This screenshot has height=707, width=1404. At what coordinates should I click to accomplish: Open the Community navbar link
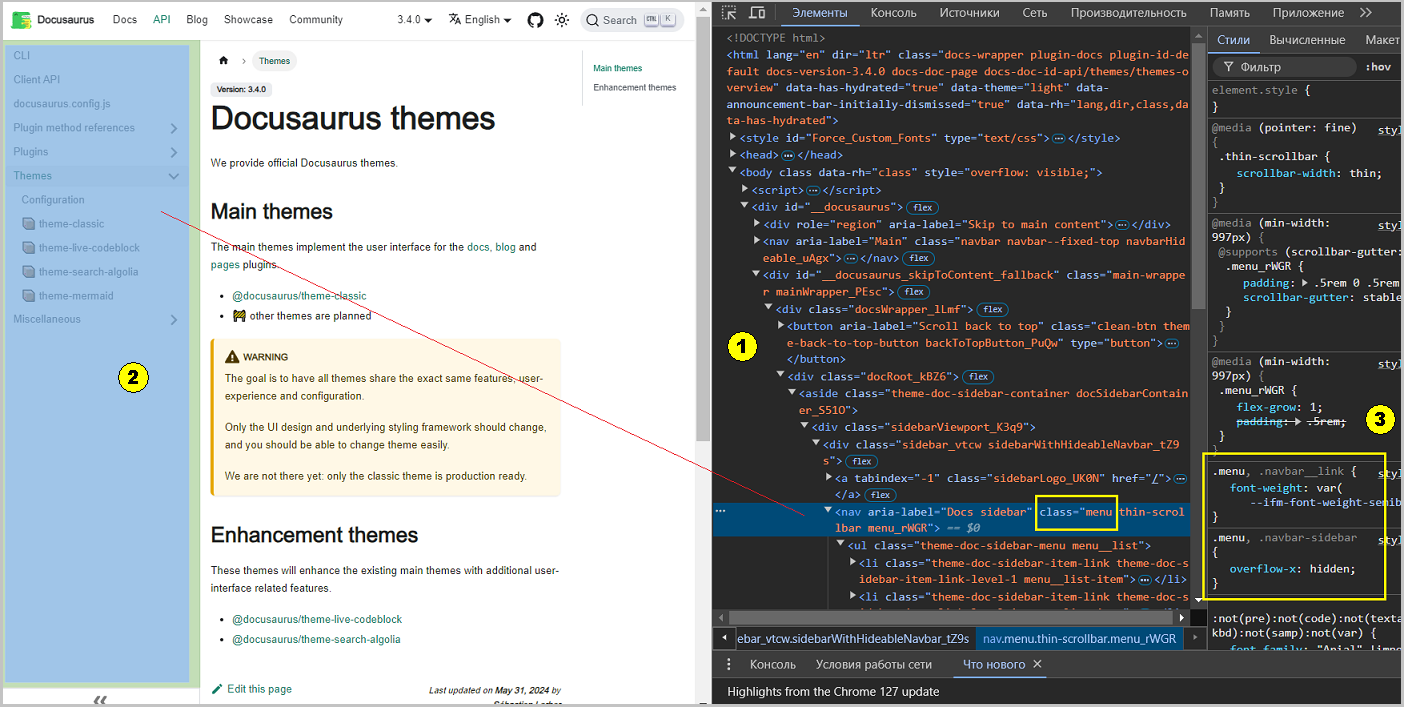click(x=316, y=20)
